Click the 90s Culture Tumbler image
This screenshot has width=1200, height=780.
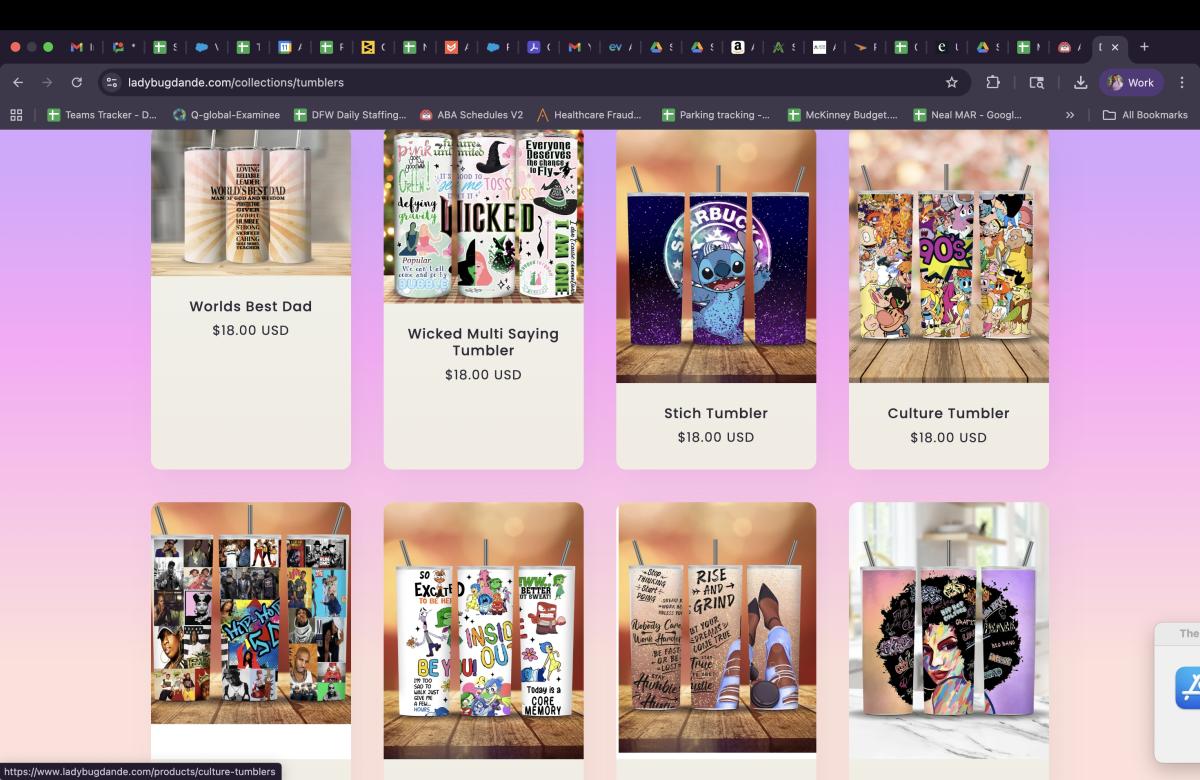click(948, 255)
